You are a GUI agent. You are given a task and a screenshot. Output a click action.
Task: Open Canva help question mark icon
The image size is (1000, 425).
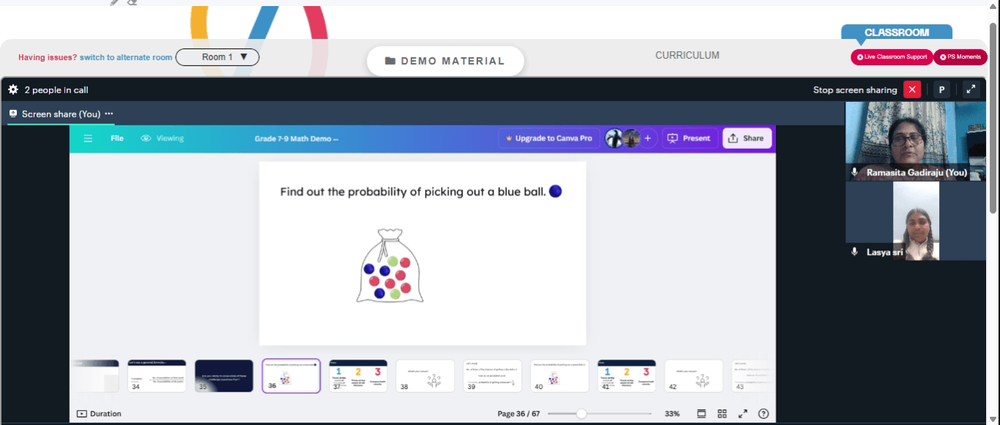click(763, 414)
